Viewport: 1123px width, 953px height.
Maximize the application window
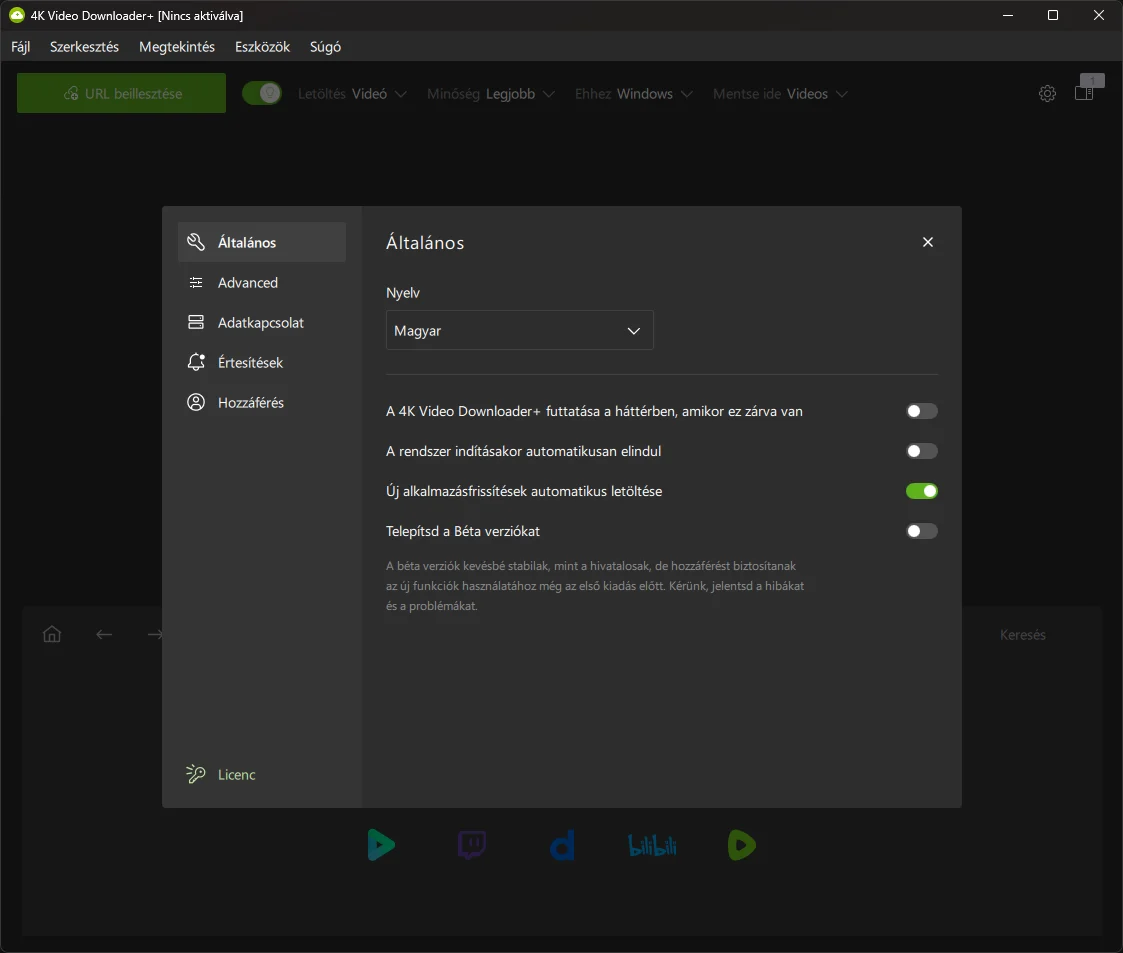point(1053,15)
